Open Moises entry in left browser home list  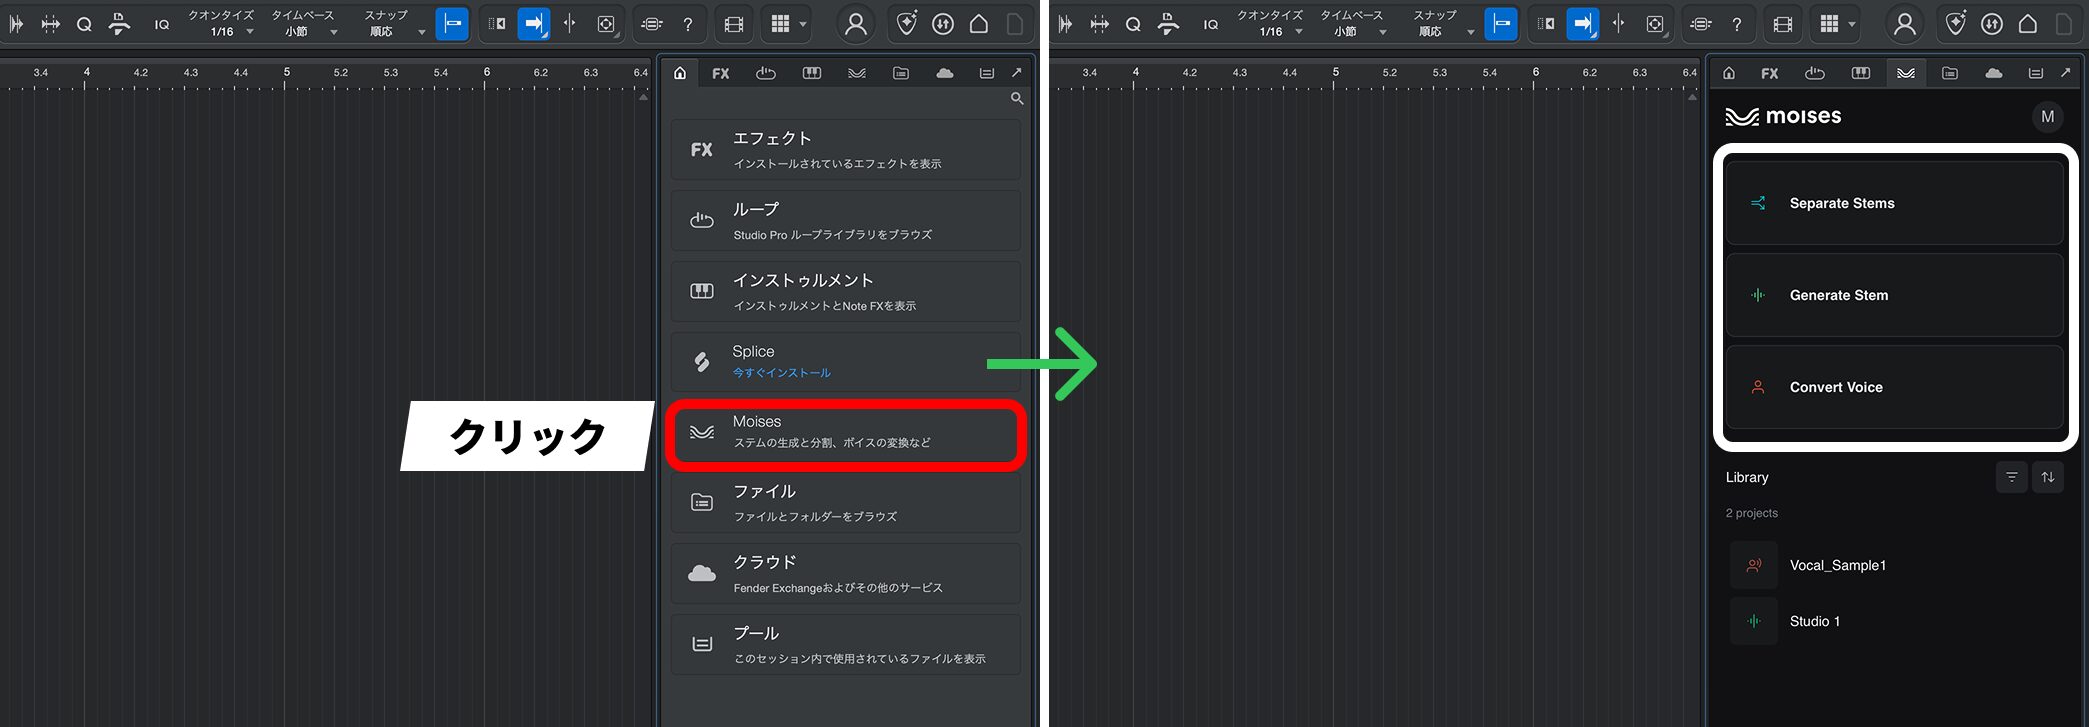click(x=846, y=433)
